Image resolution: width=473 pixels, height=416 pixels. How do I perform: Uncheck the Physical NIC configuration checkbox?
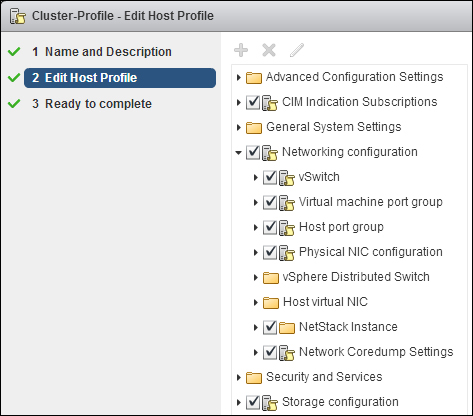coord(270,252)
